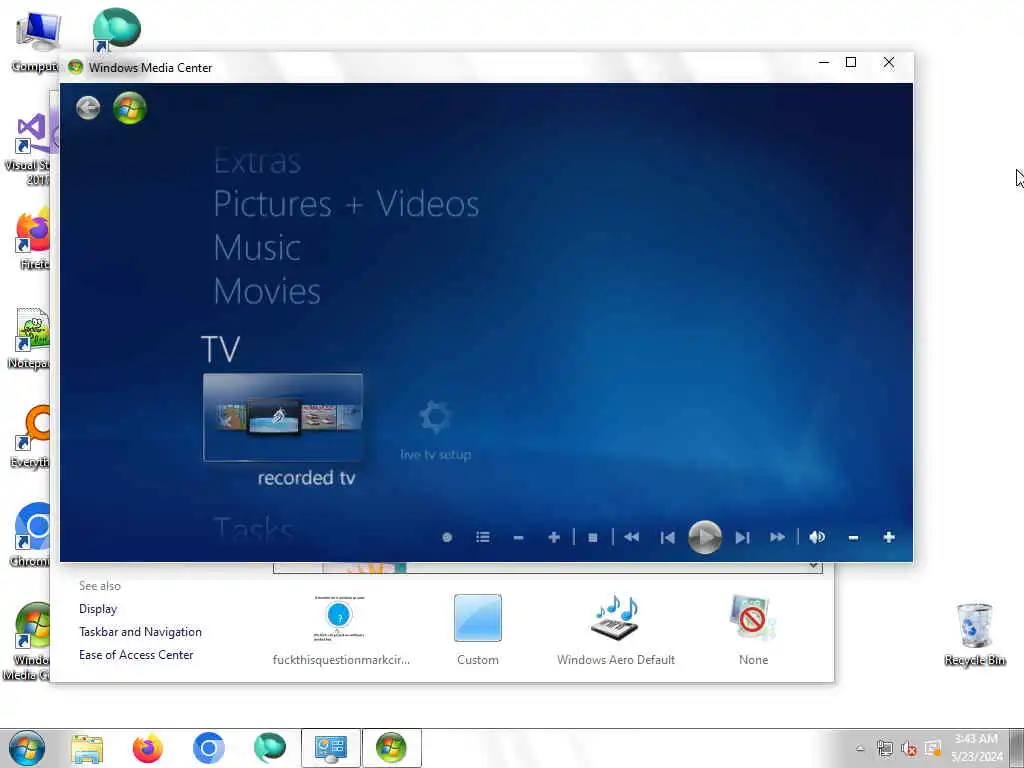Select the Computer desktop icon
The image size is (1024, 768).
[37, 42]
